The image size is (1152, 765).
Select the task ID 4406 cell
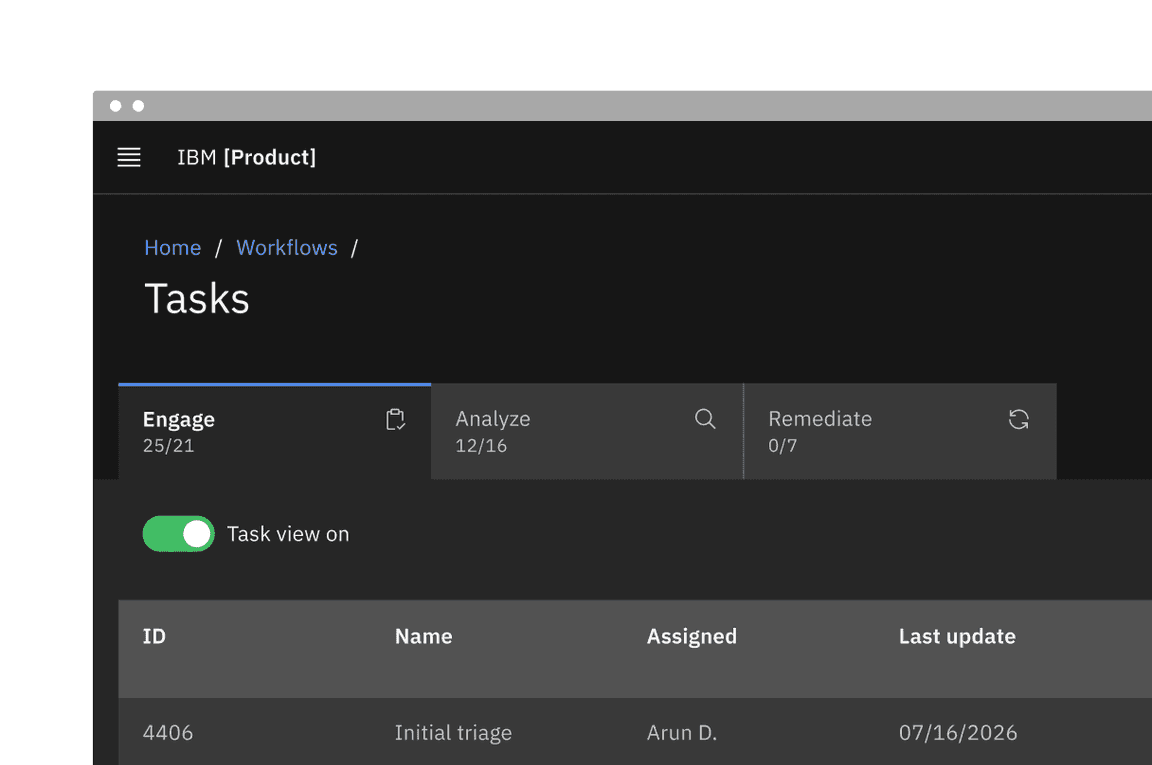pyautogui.click(x=168, y=733)
